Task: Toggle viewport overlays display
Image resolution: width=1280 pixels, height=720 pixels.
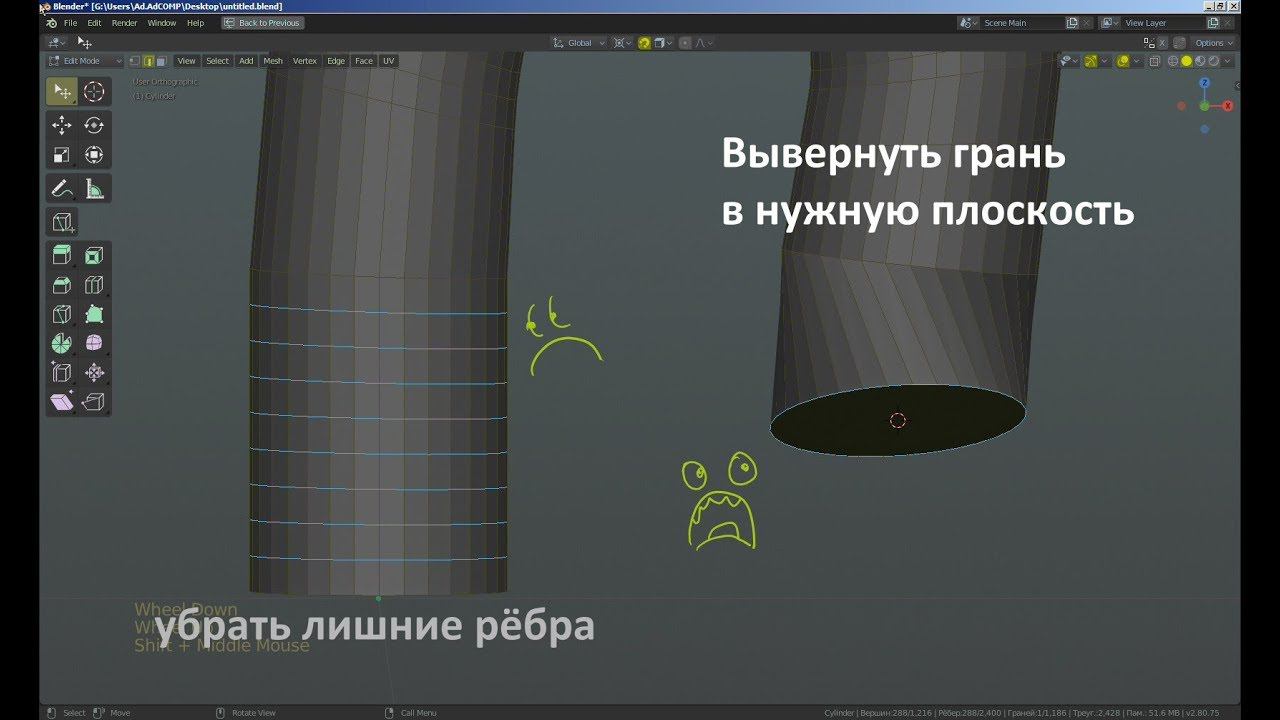Action: click(1122, 61)
